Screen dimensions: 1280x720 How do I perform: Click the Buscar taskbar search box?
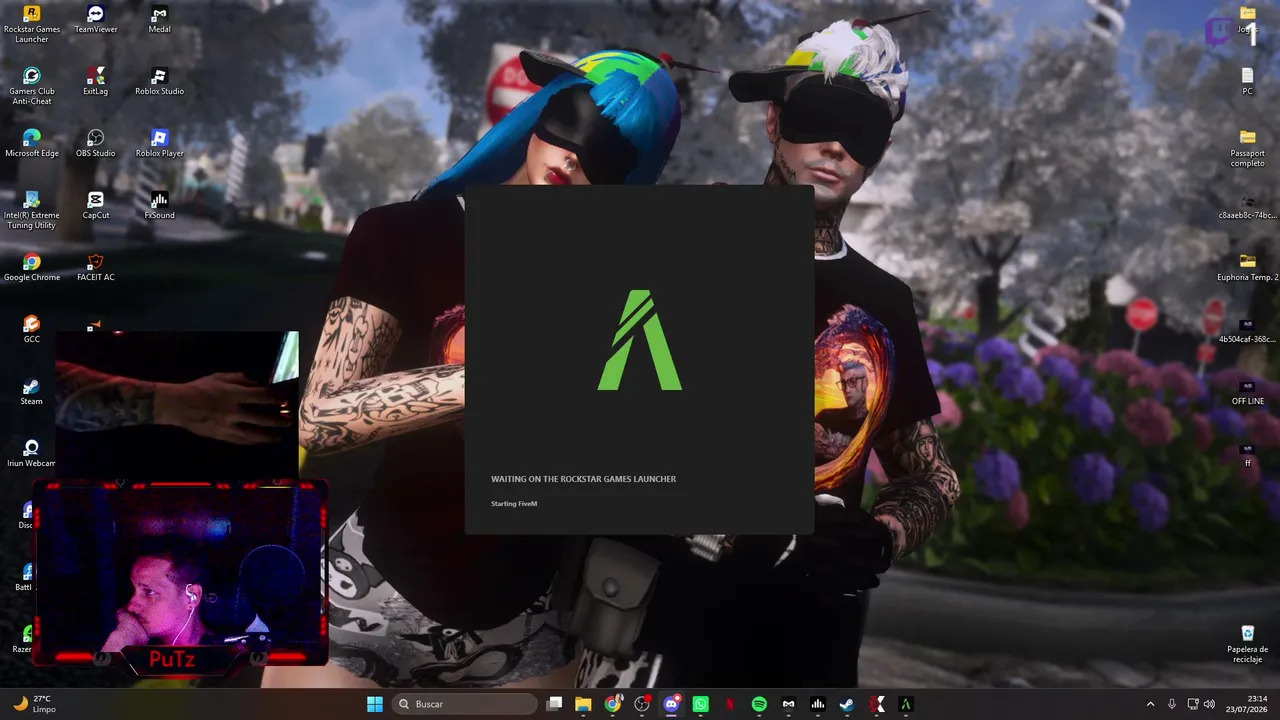[466, 704]
